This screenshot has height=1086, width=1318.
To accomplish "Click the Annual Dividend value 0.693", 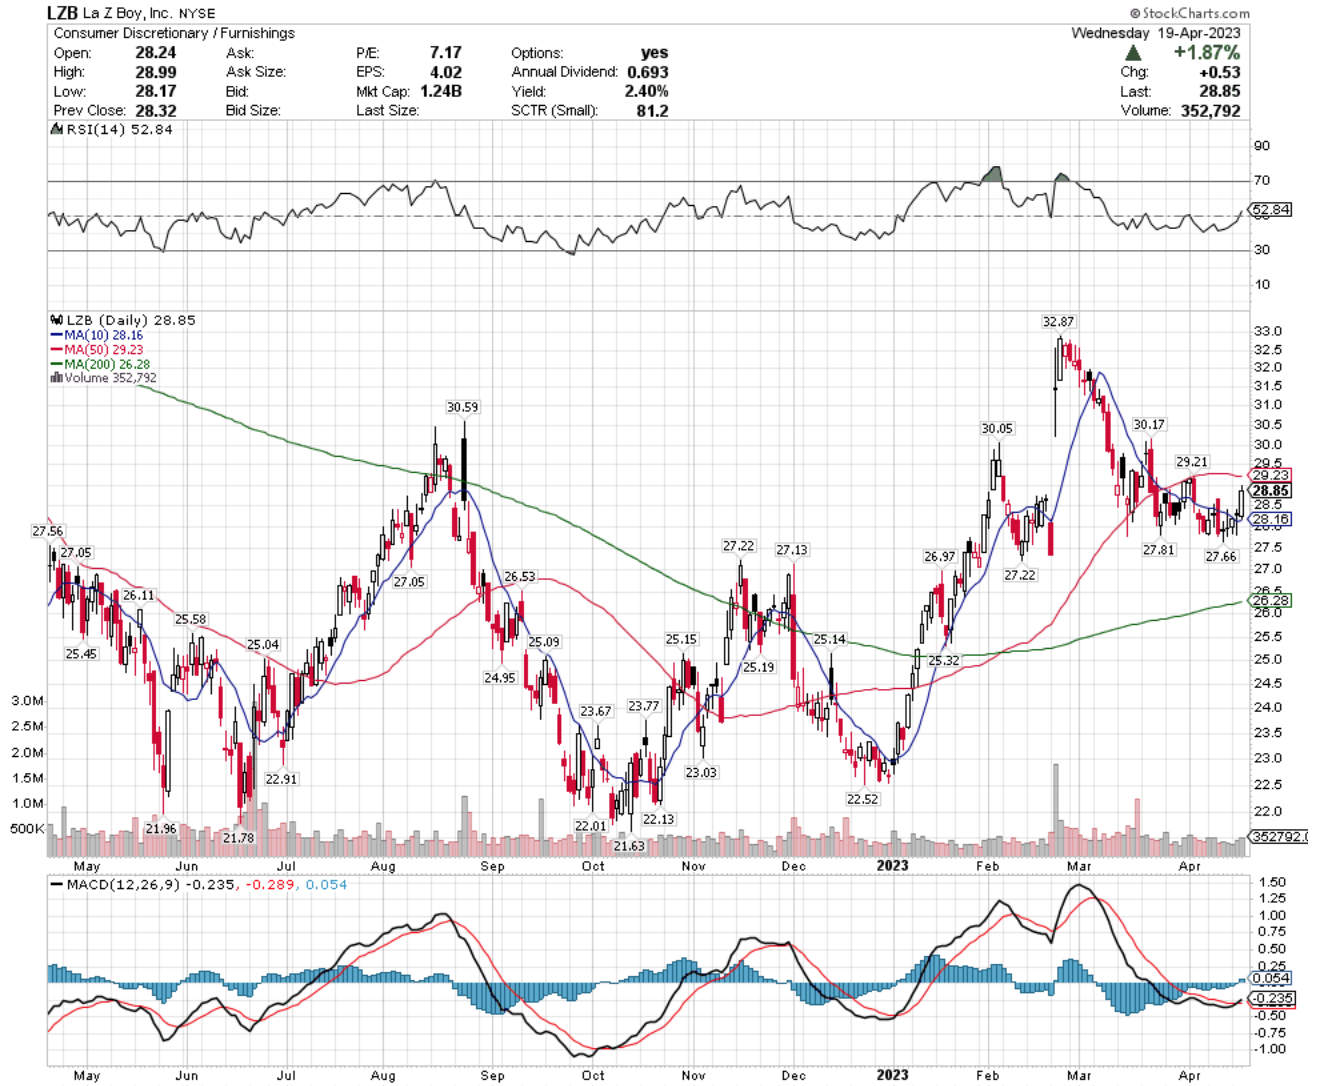I will 648,71.
